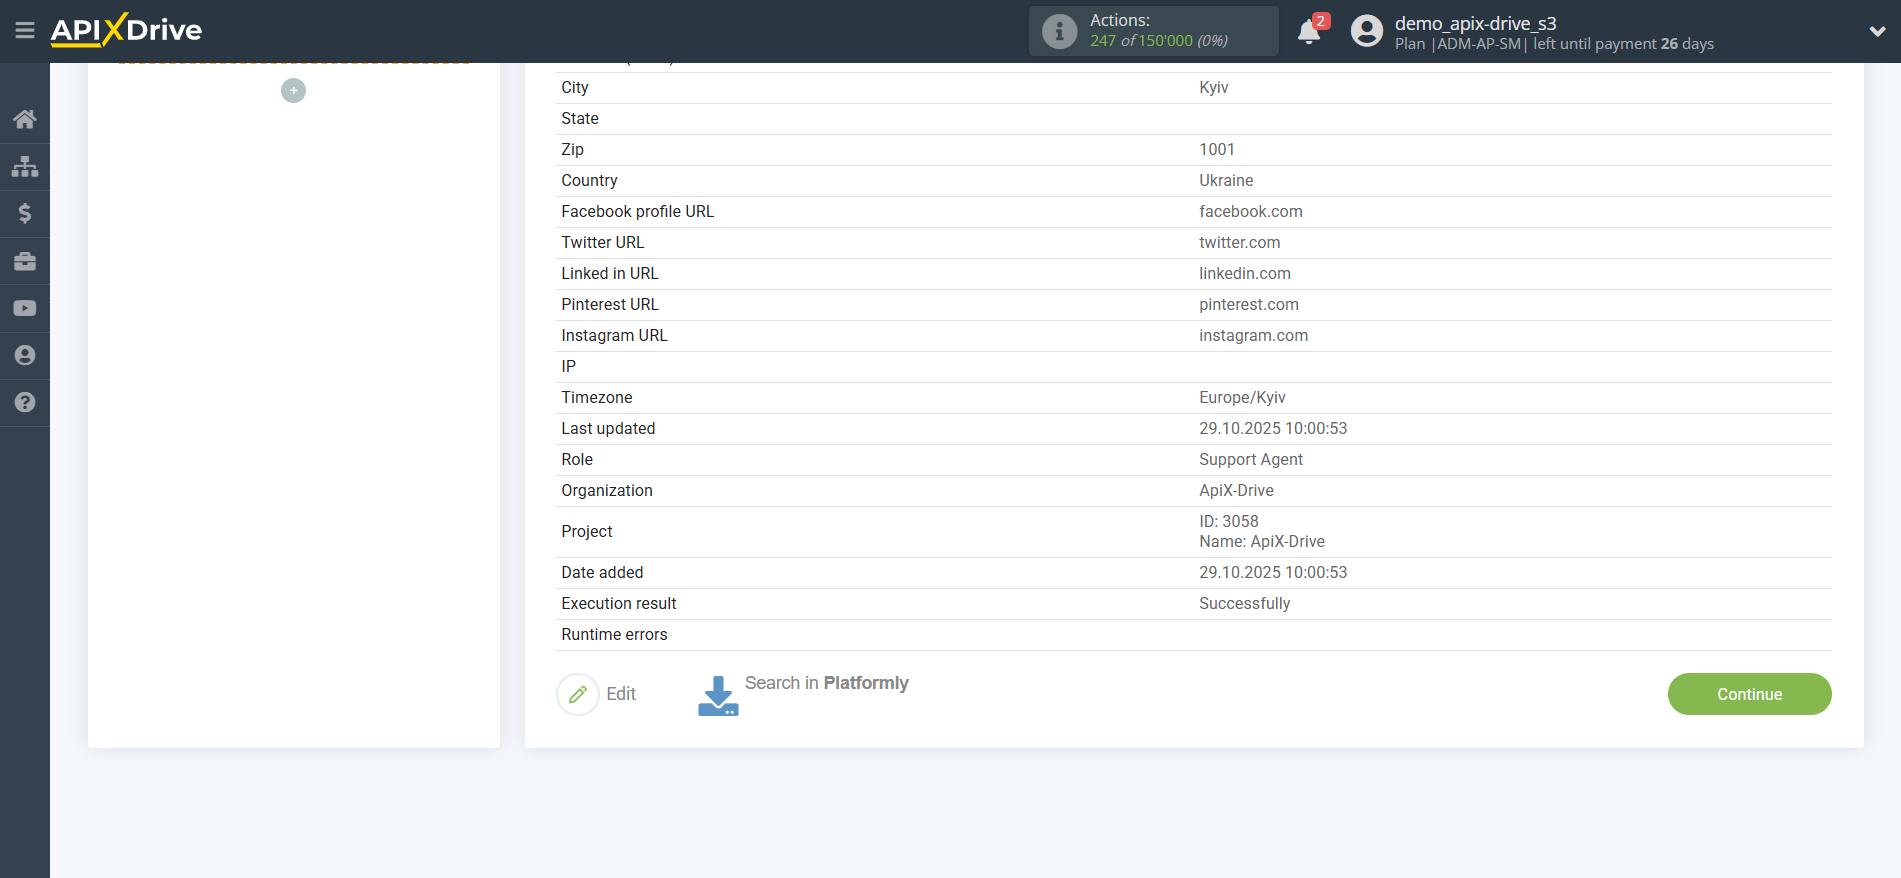Select the Country value Ukraine
Image resolution: width=1901 pixels, height=878 pixels.
click(x=1226, y=181)
